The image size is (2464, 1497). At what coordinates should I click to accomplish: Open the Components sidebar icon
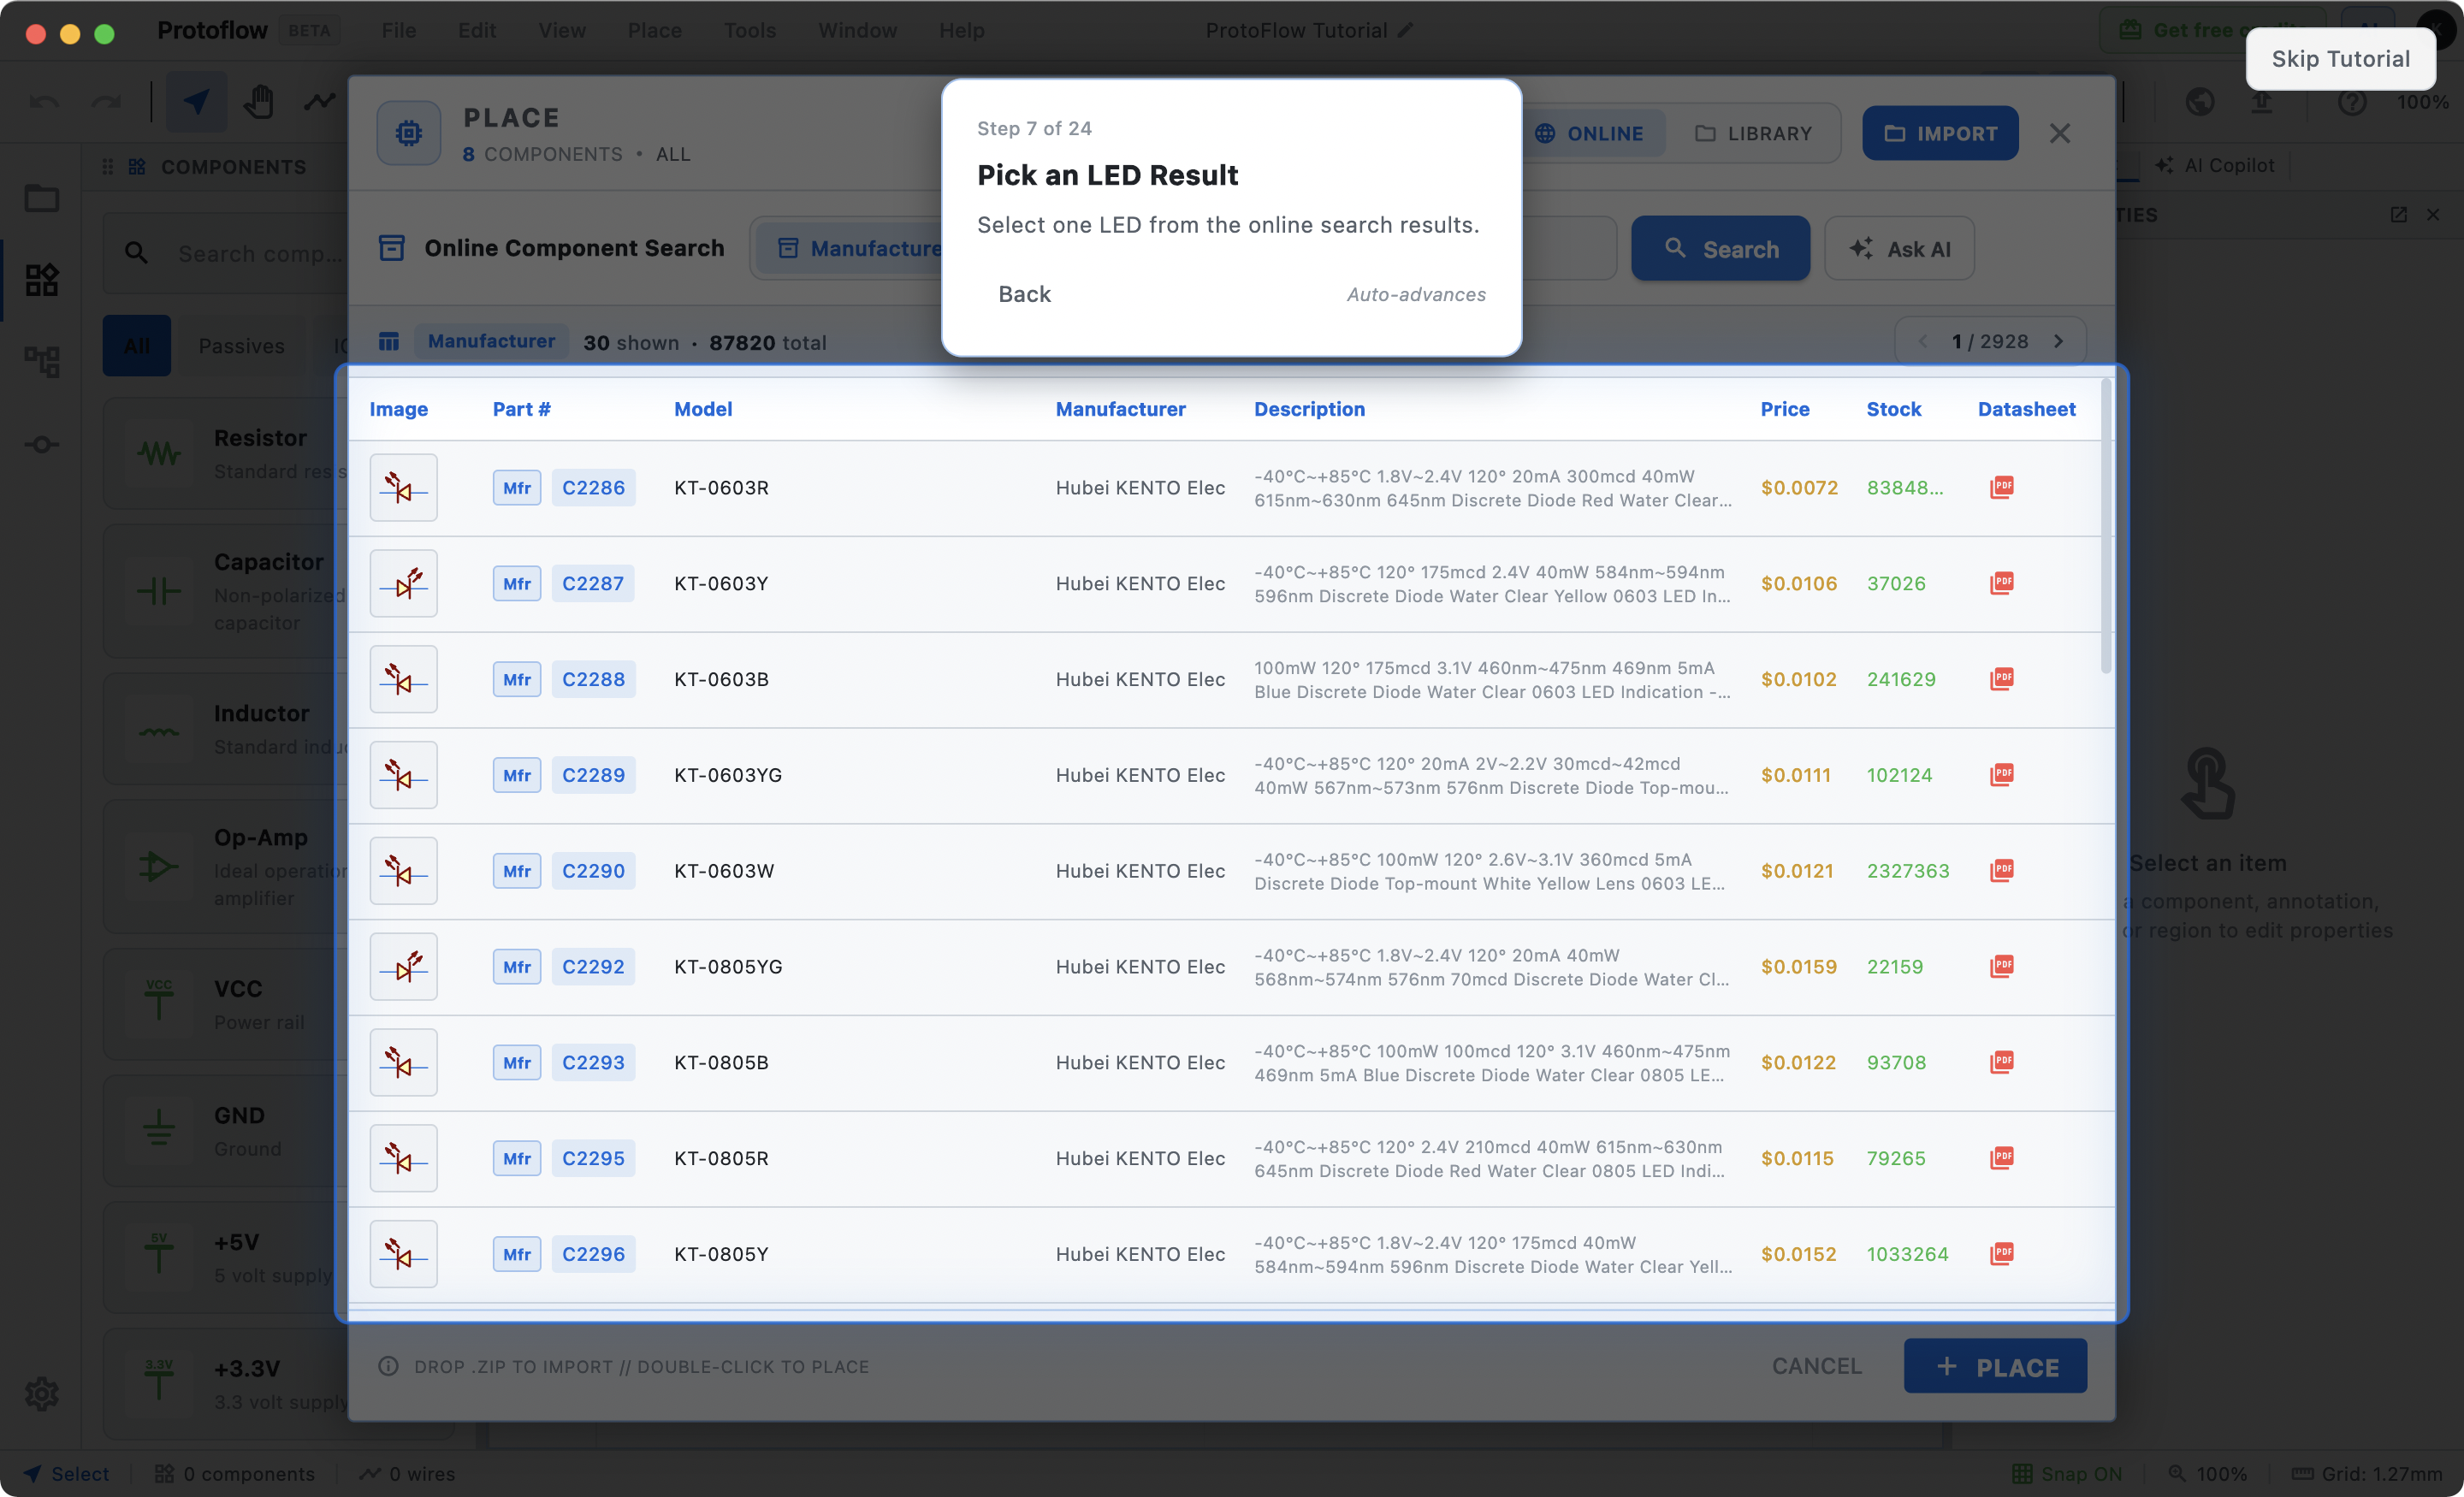tap(42, 280)
